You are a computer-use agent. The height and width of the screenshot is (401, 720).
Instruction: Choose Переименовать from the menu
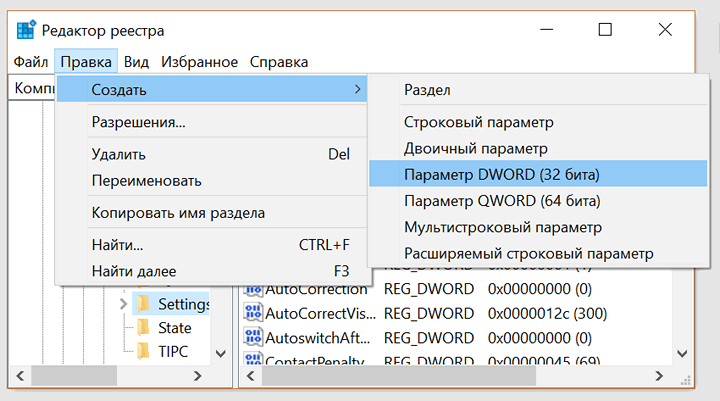[x=211, y=181]
